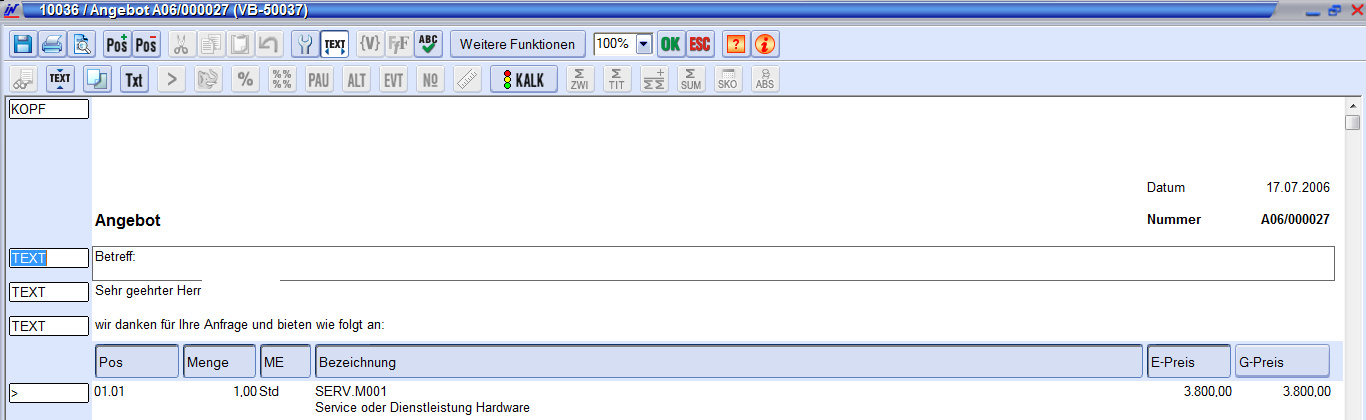This screenshot has height=420, width=1366.
Task: Run the ABC spell check
Action: (429, 44)
